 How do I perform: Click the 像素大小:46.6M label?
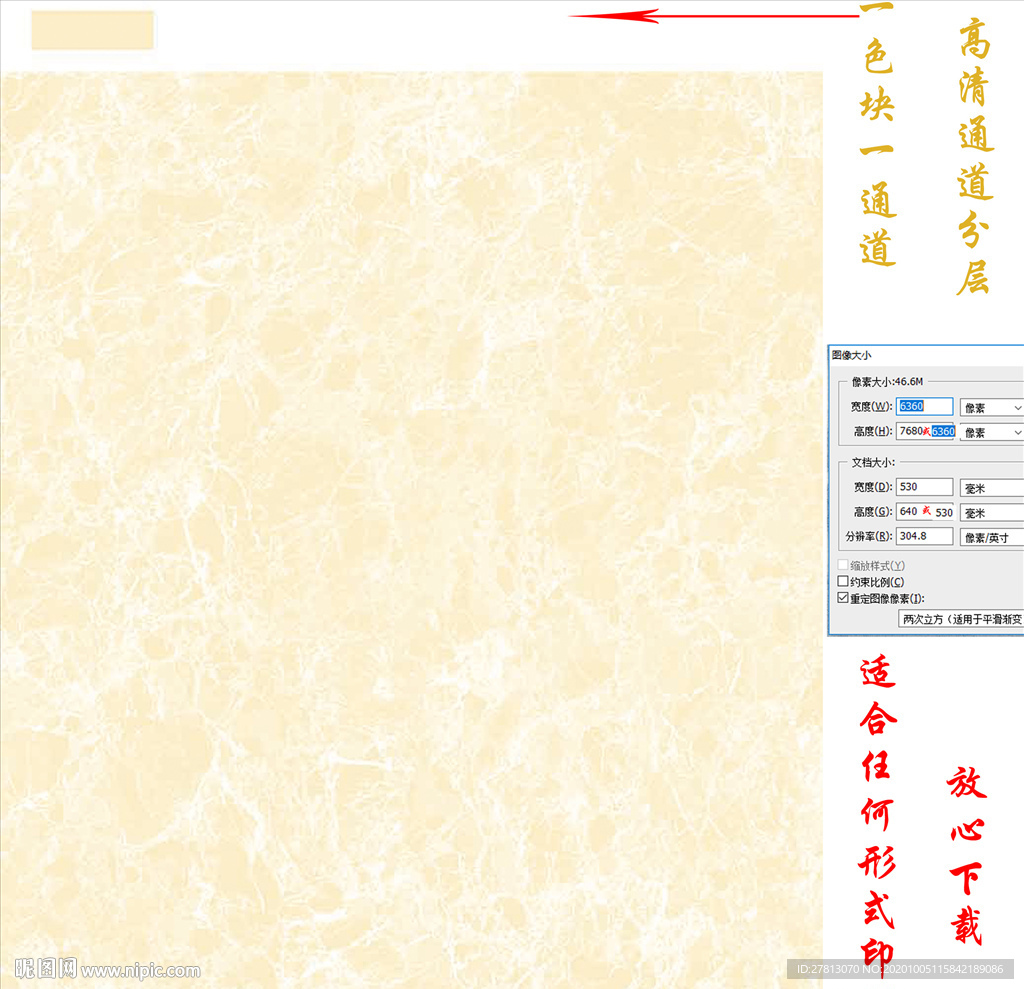click(x=887, y=381)
